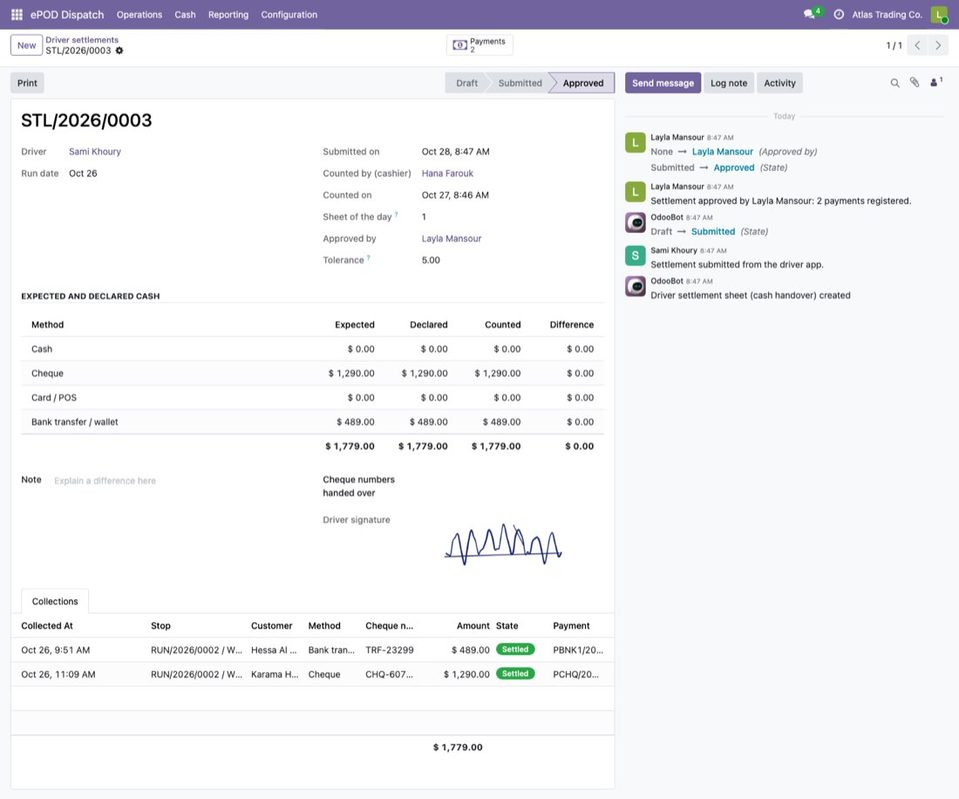Select the Collections tab
Screen dimensions: 959x799
[x=55, y=601]
